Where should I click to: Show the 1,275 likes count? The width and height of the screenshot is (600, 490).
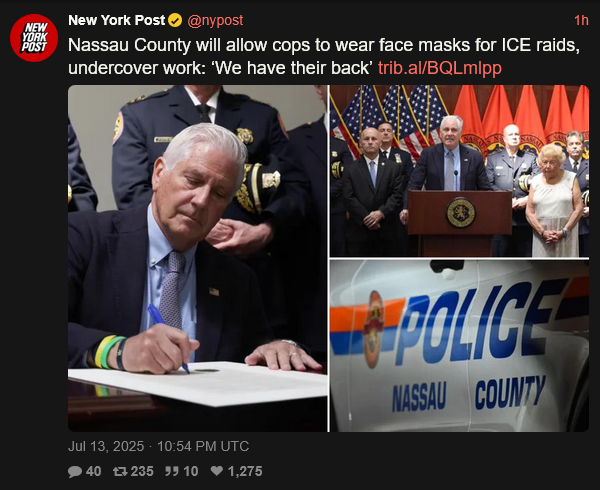click(x=245, y=471)
